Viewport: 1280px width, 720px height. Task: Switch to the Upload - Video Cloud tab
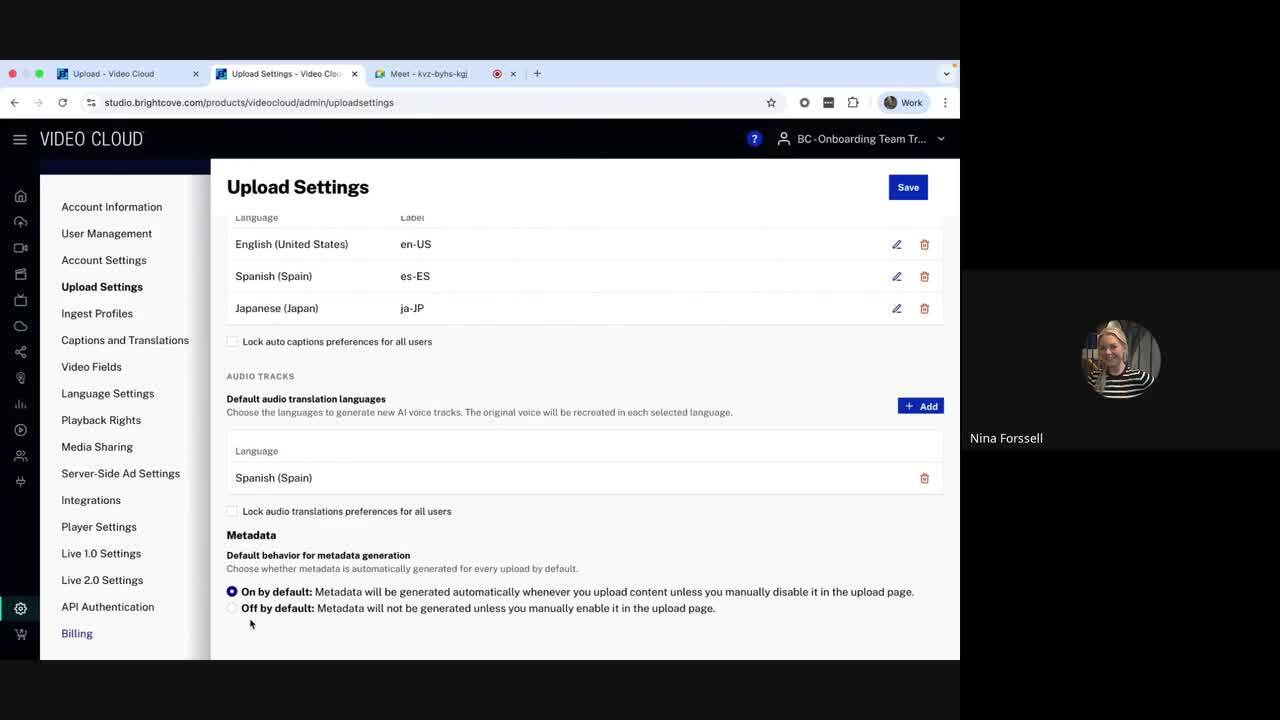click(x=113, y=74)
